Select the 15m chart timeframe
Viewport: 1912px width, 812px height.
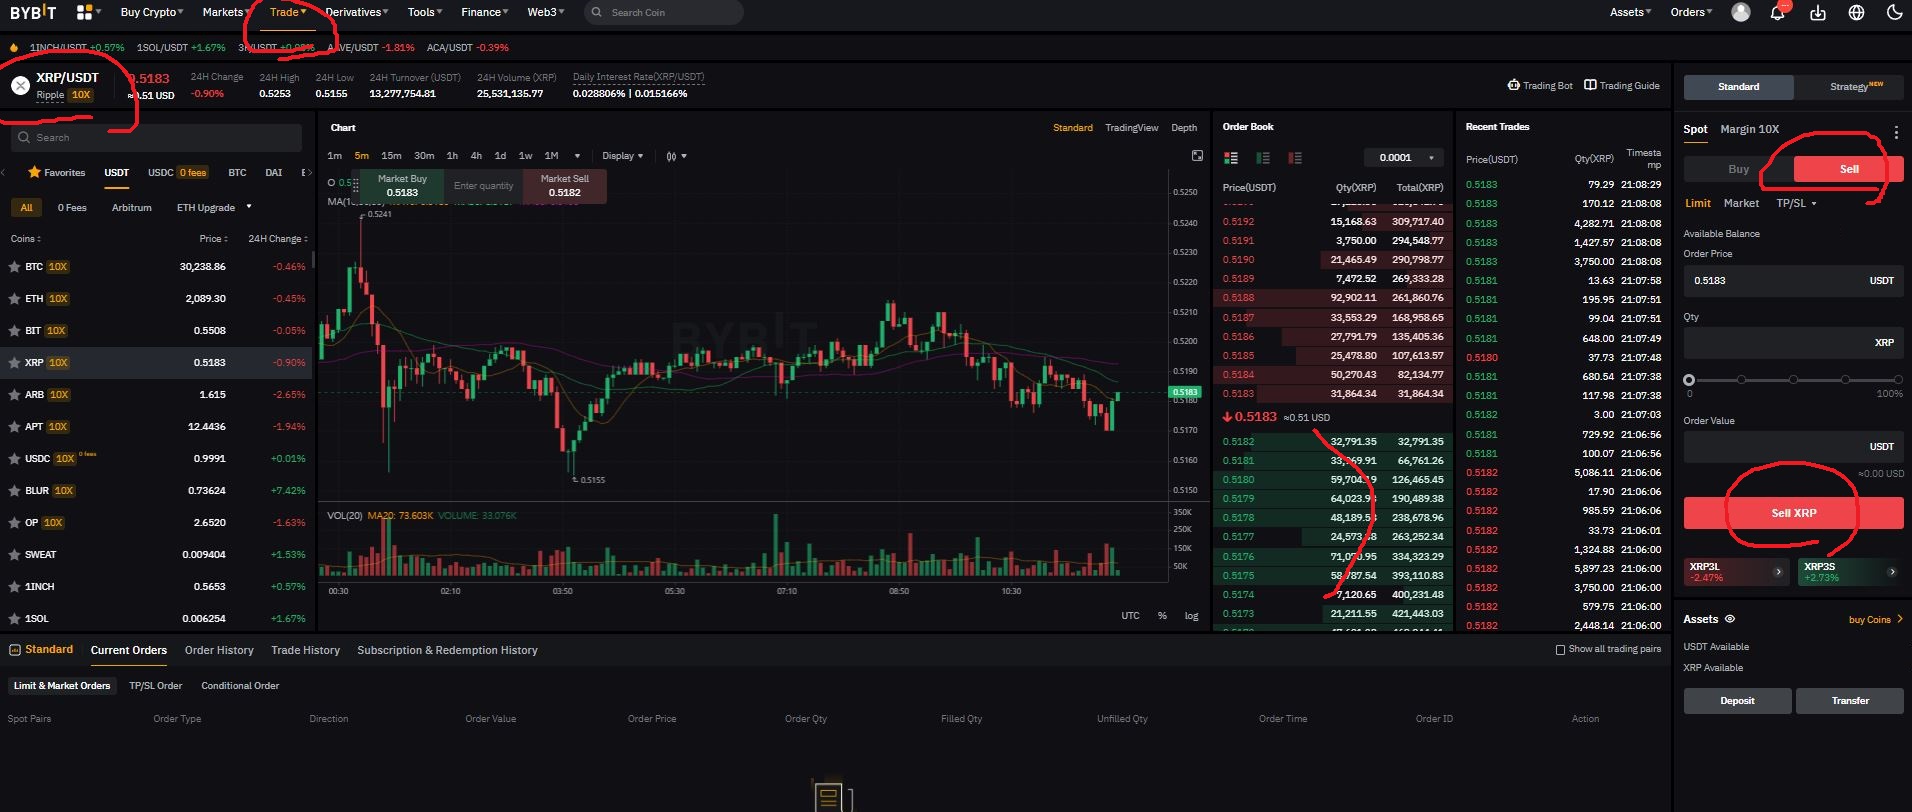coord(391,156)
